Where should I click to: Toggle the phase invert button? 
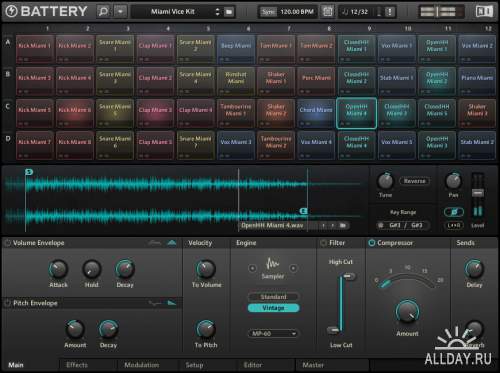(454, 212)
